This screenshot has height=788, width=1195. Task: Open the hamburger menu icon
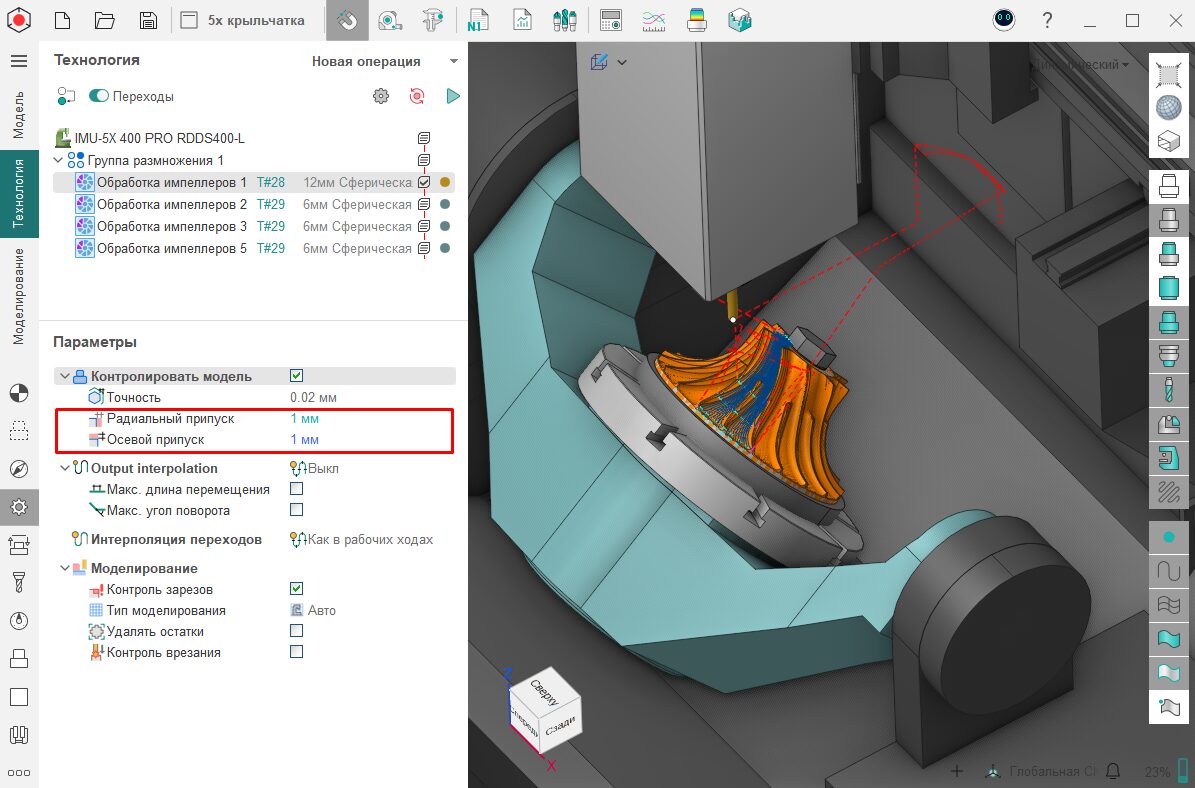click(19, 61)
